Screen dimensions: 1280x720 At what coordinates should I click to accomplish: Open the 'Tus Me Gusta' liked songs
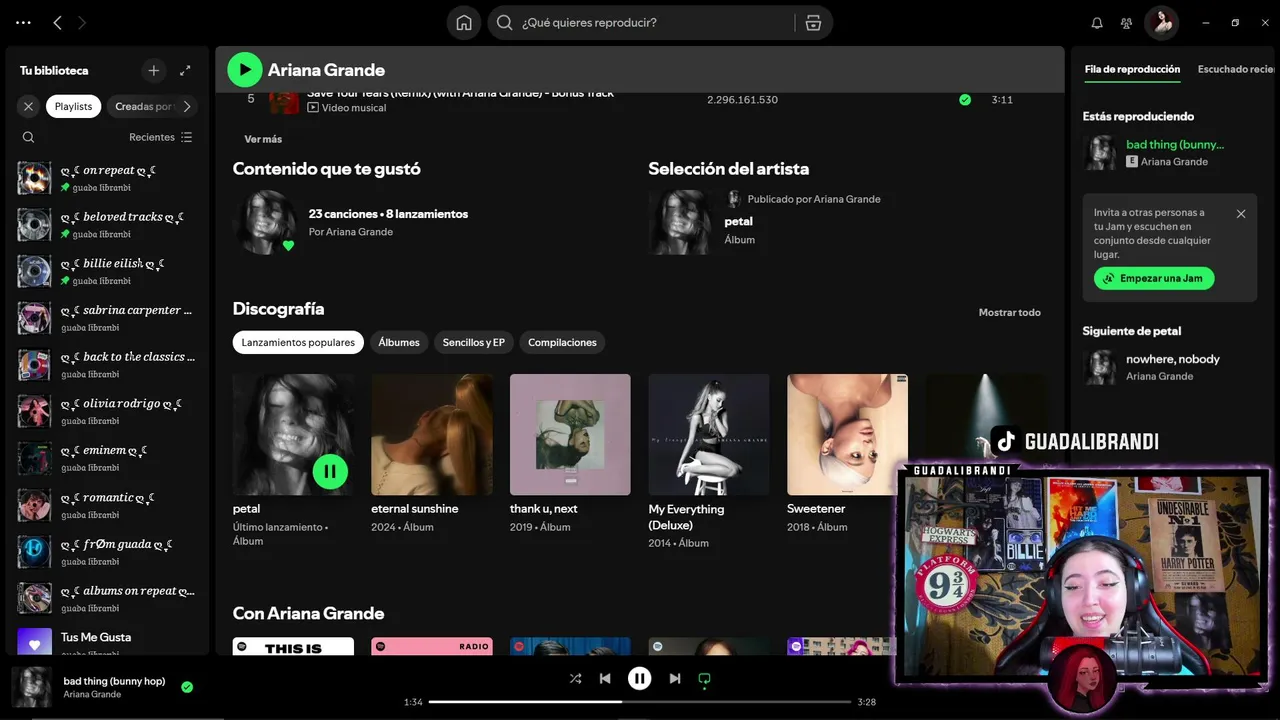pos(107,643)
